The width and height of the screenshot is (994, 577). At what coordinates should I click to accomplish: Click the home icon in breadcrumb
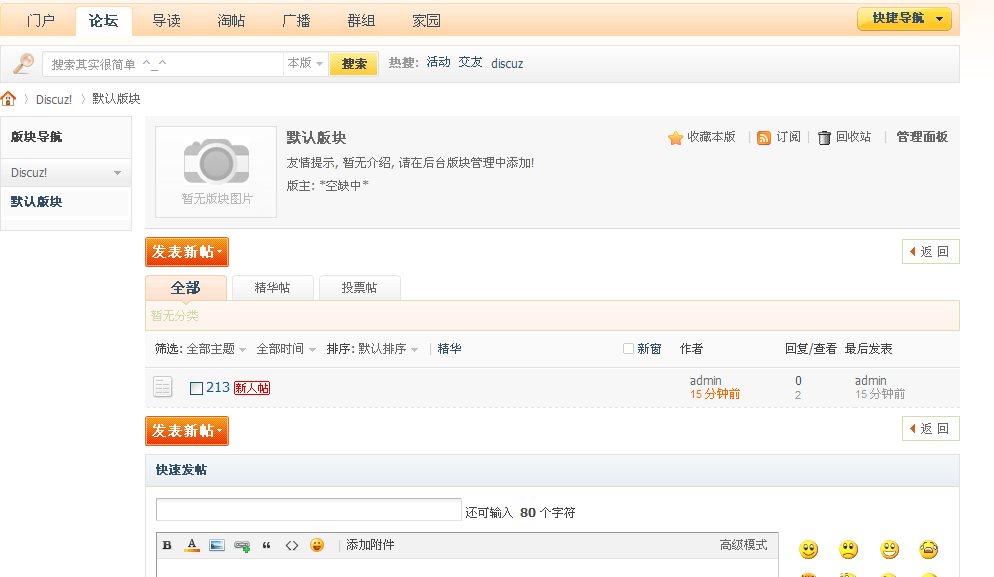click(8, 99)
